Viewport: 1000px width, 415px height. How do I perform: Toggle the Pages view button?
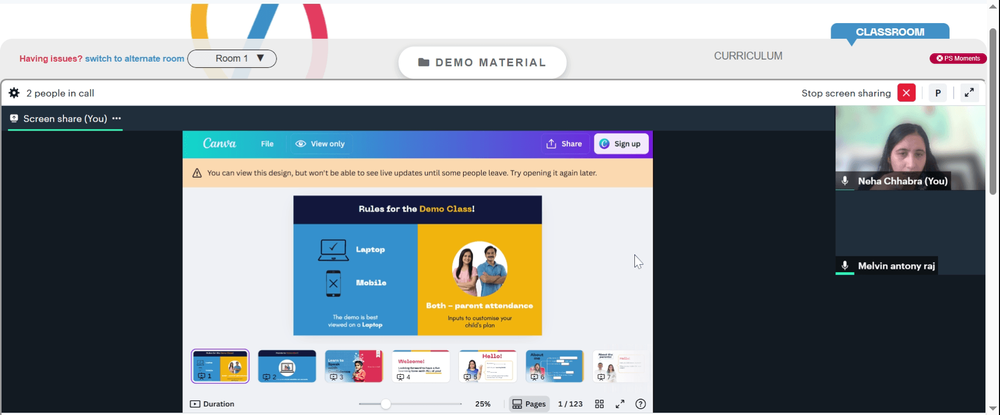click(x=529, y=404)
